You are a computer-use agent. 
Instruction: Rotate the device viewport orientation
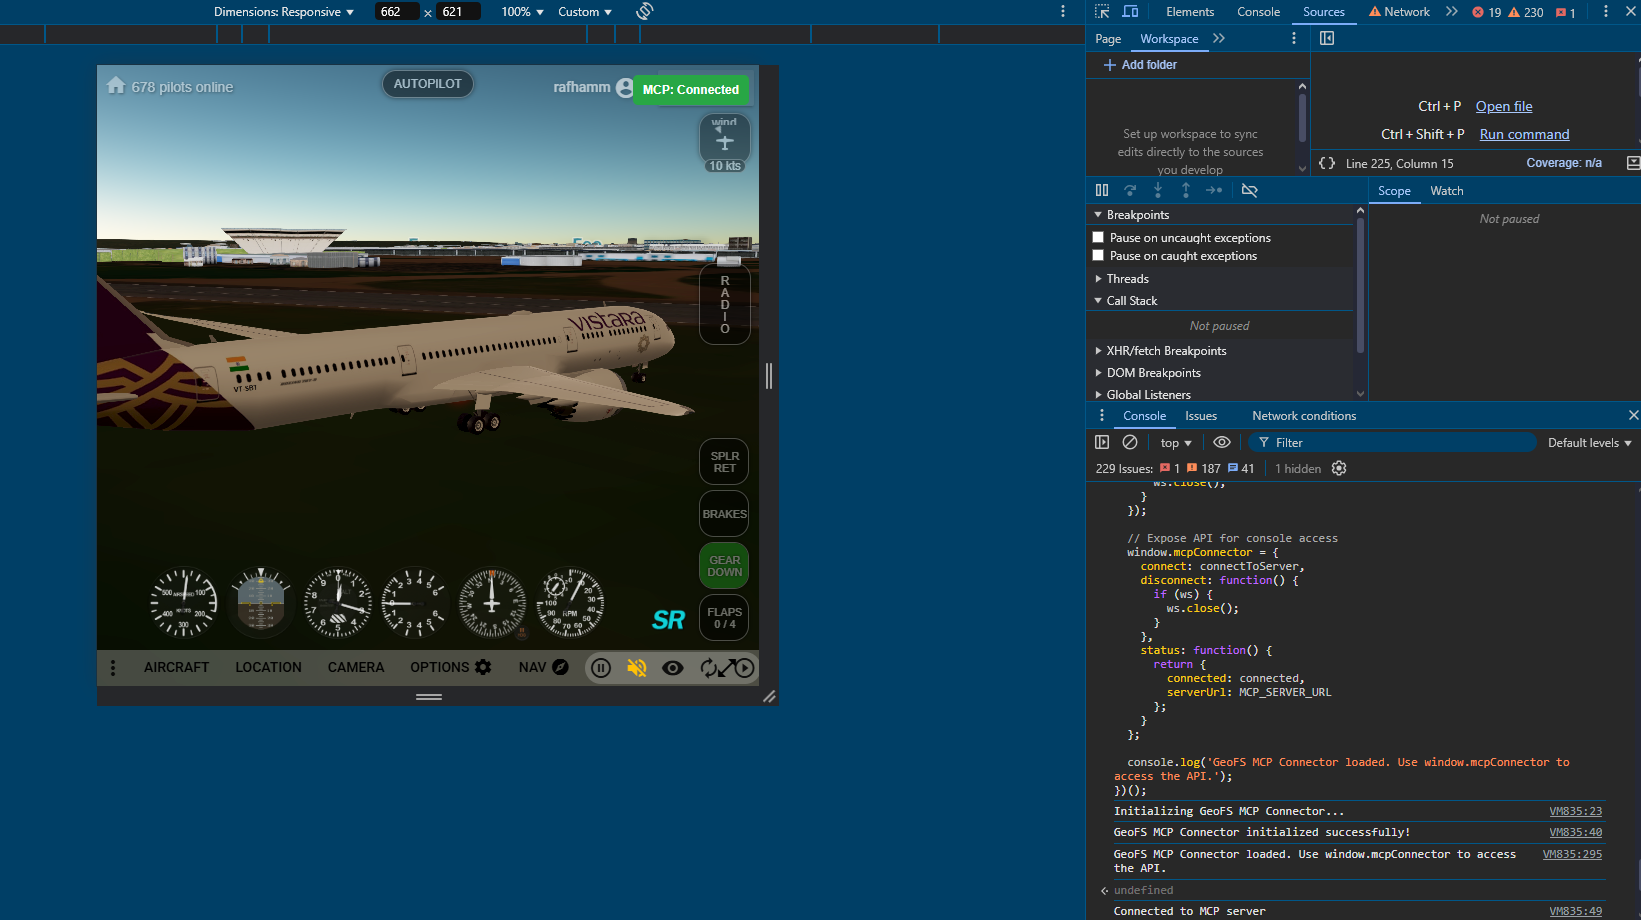pyautogui.click(x=645, y=11)
